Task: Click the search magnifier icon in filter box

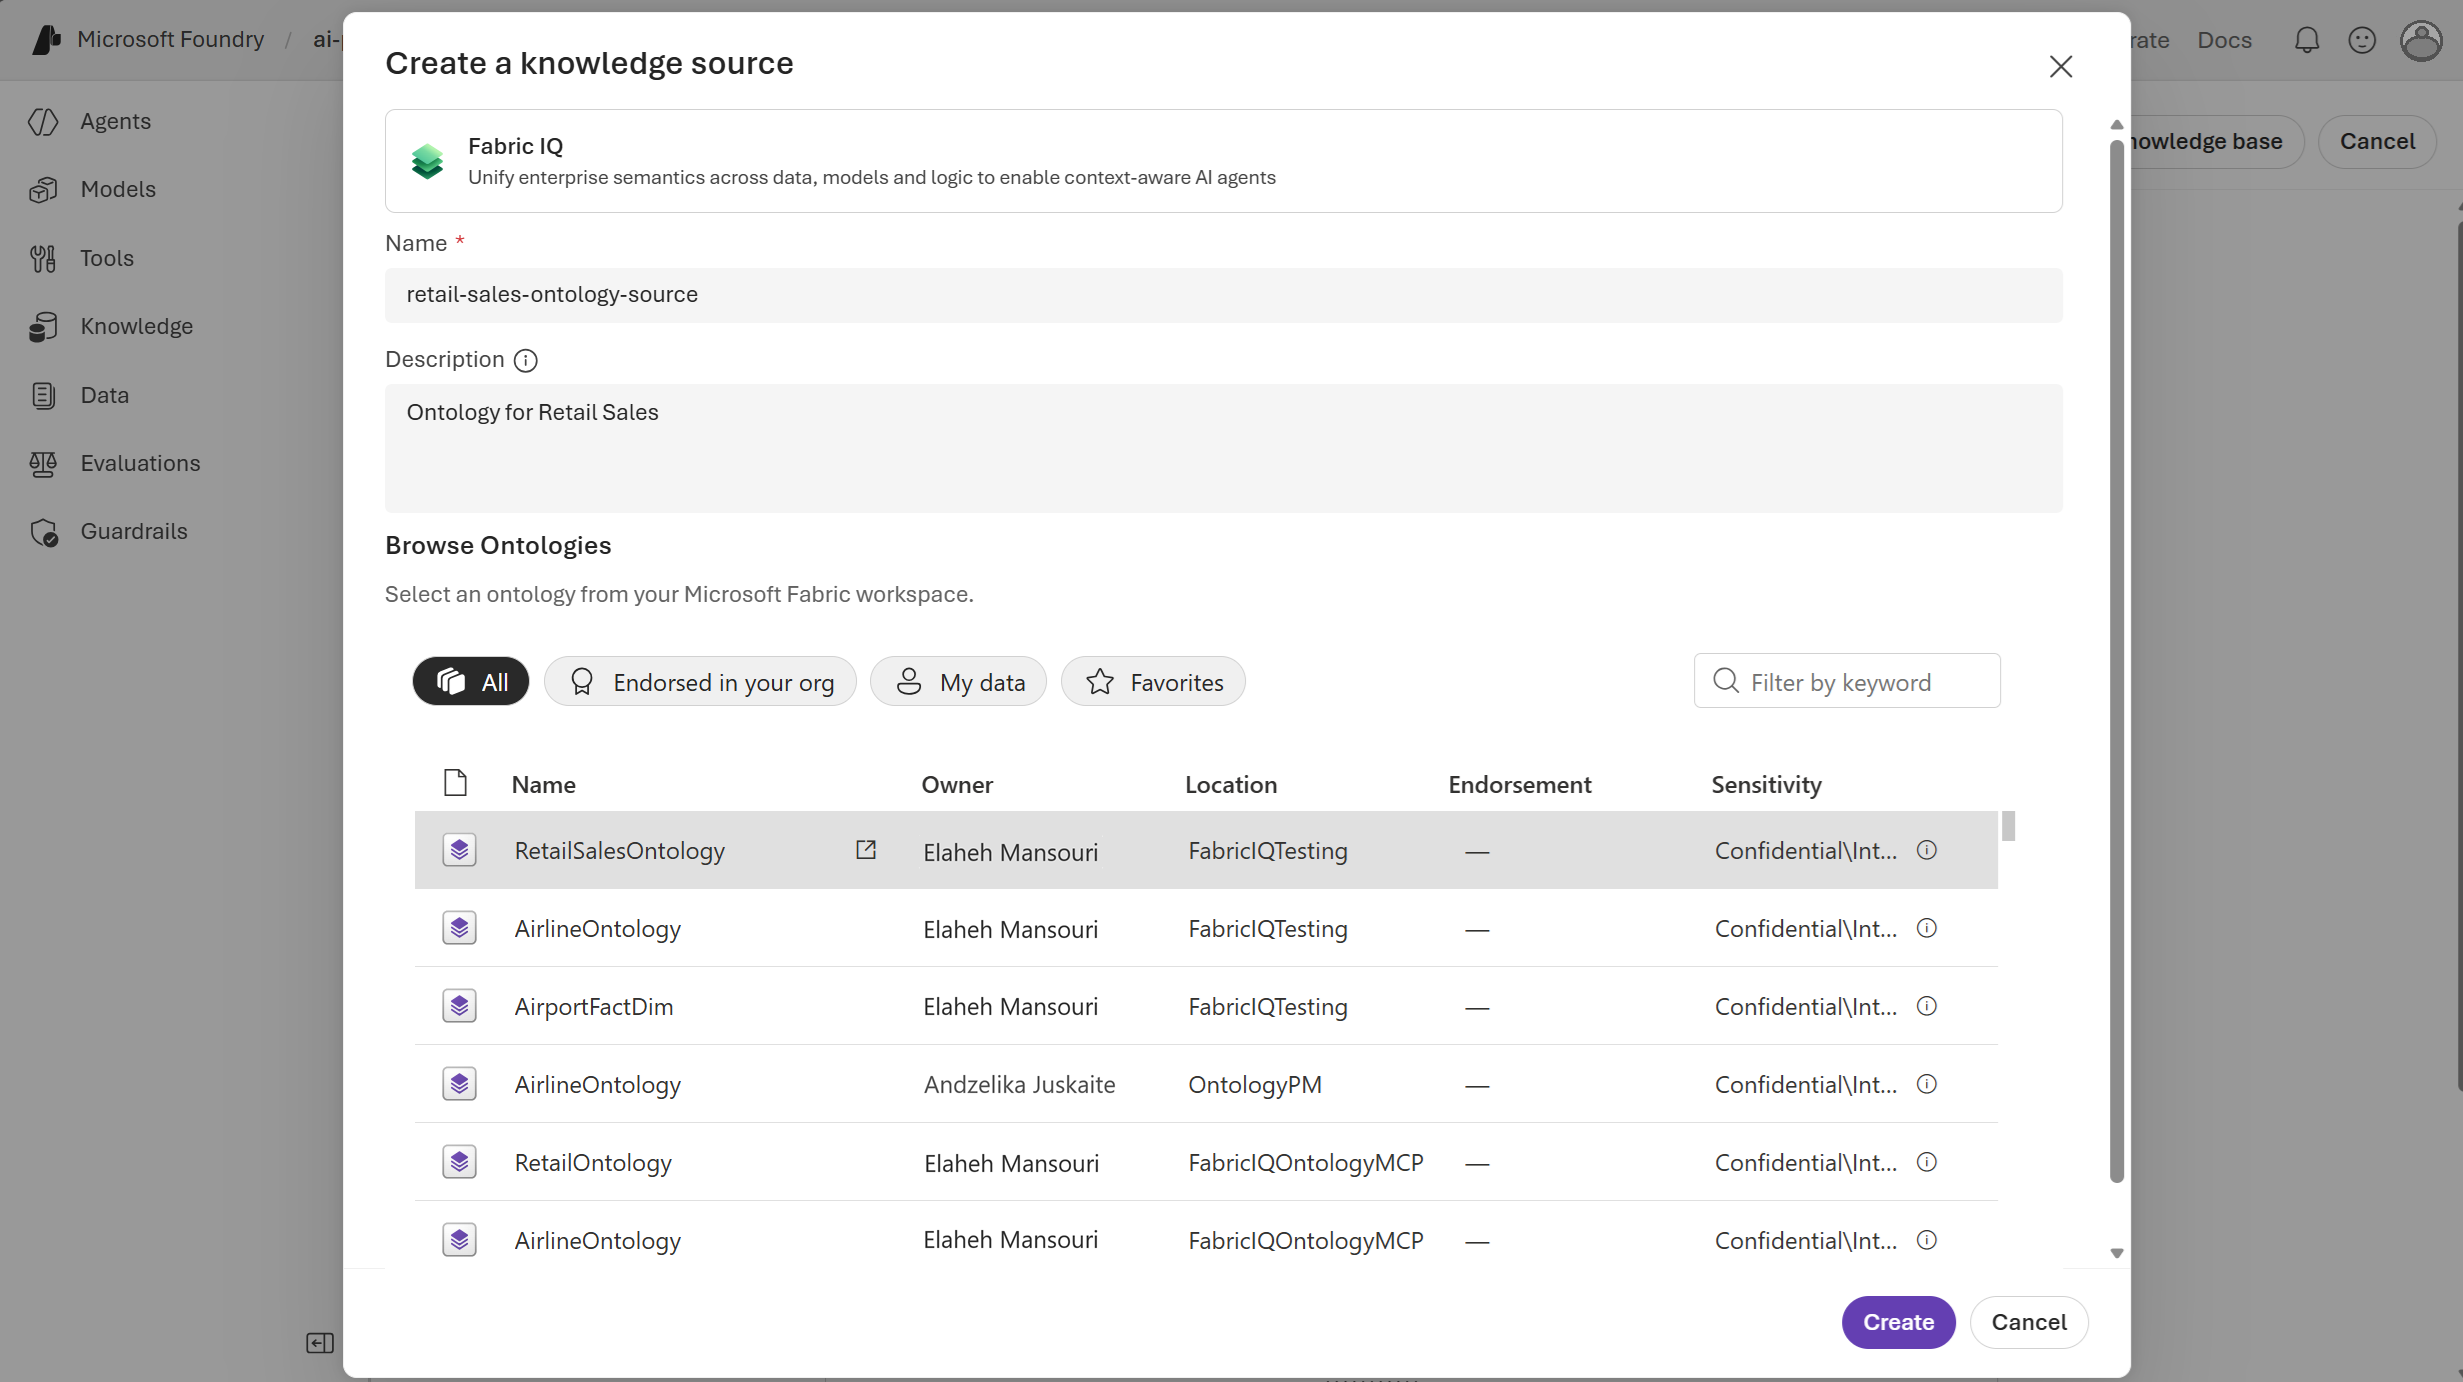Action: [x=1726, y=681]
